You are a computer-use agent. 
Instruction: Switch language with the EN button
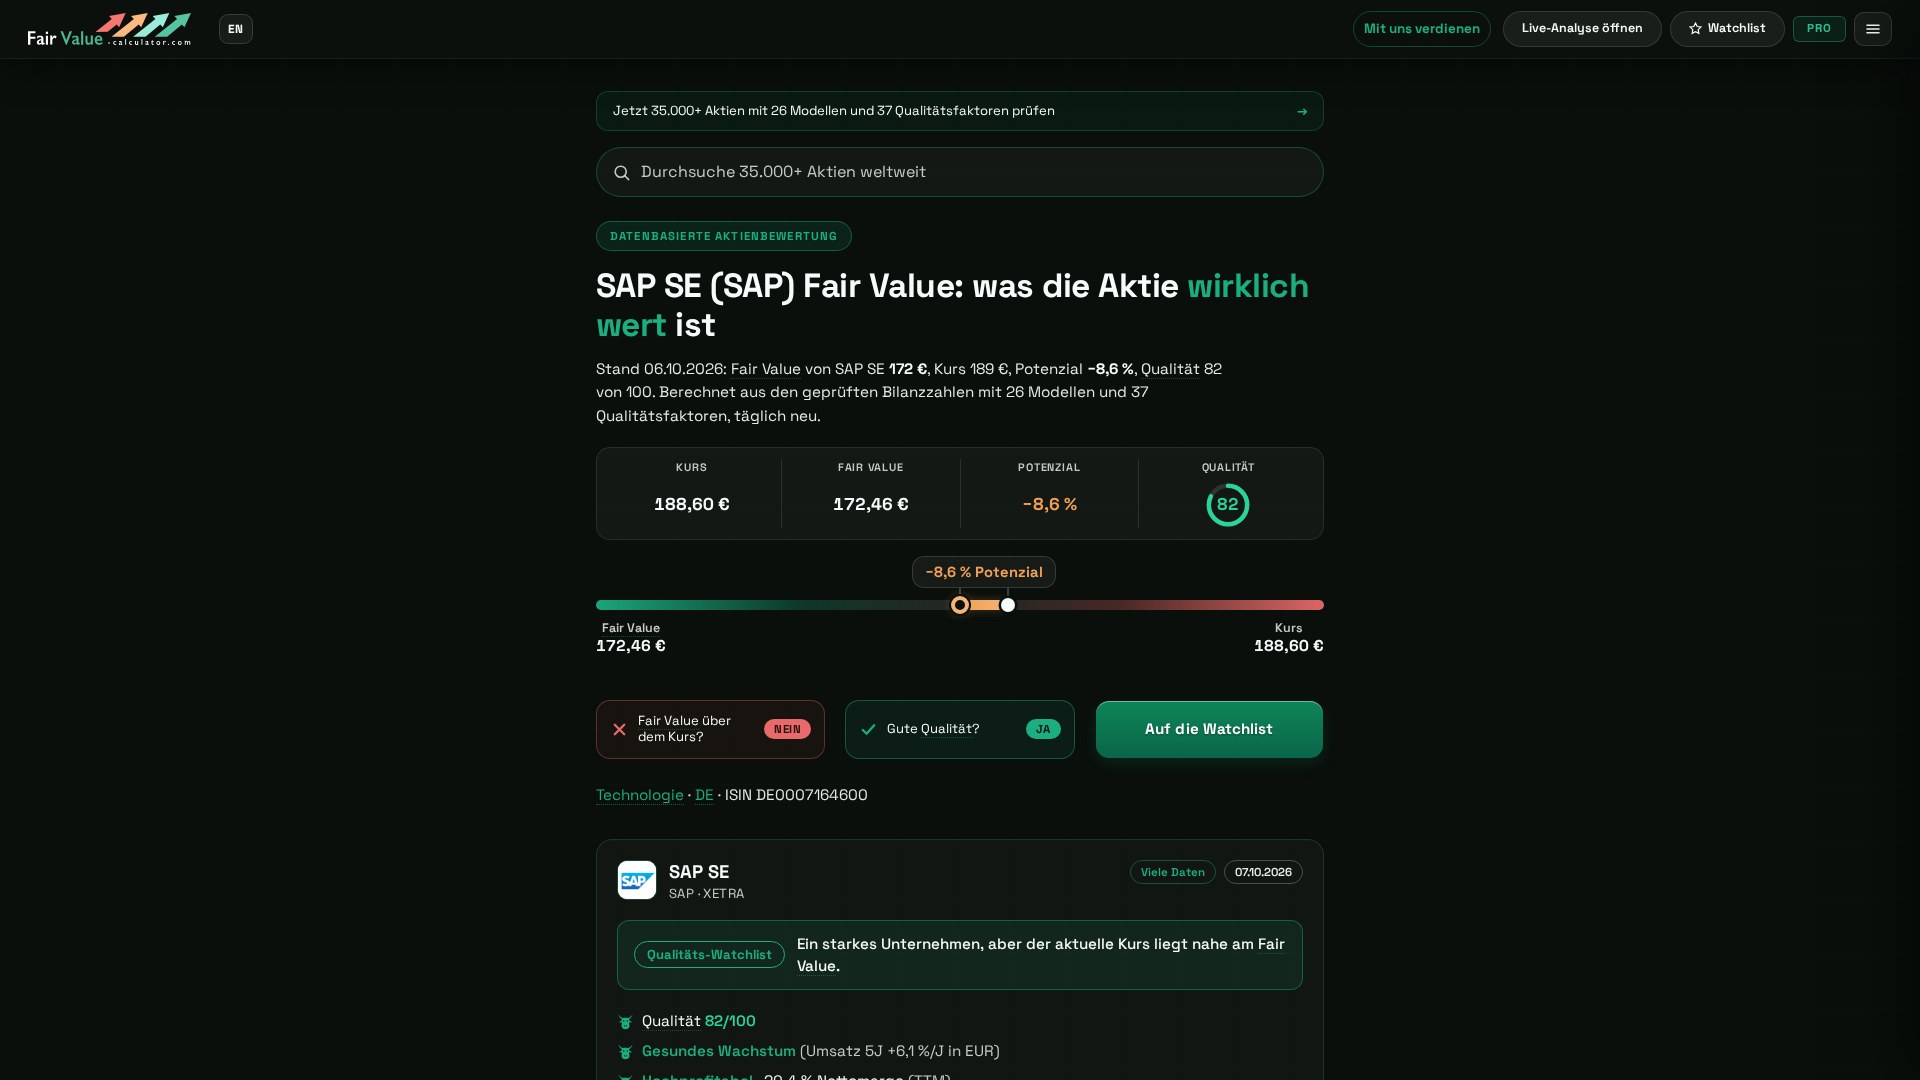(236, 29)
